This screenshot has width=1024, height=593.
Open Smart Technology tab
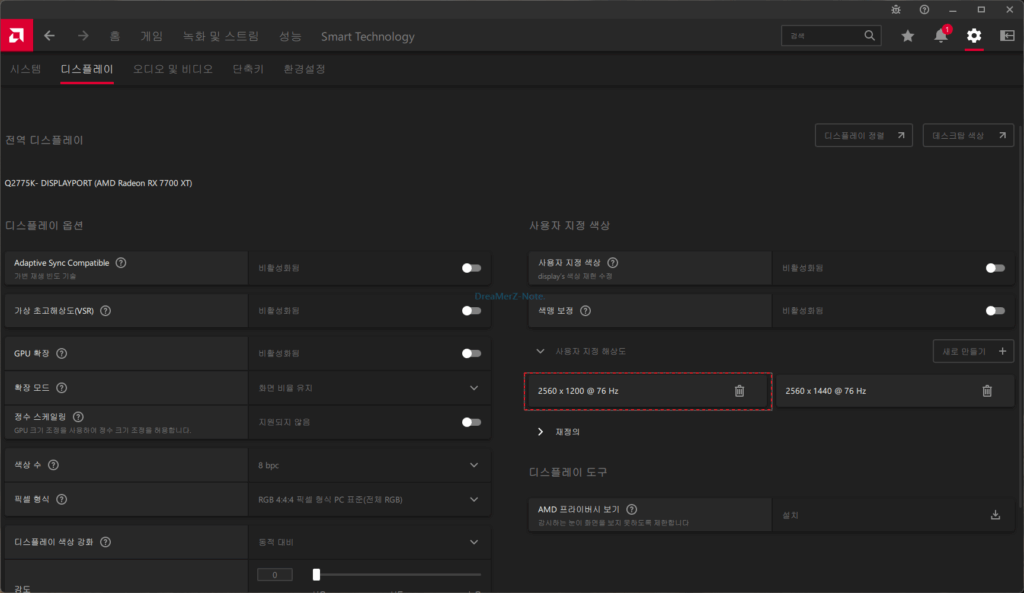point(368,37)
